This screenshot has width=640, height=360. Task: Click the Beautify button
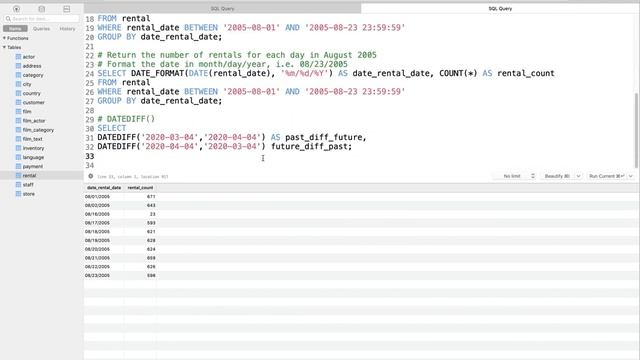pos(557,176)
